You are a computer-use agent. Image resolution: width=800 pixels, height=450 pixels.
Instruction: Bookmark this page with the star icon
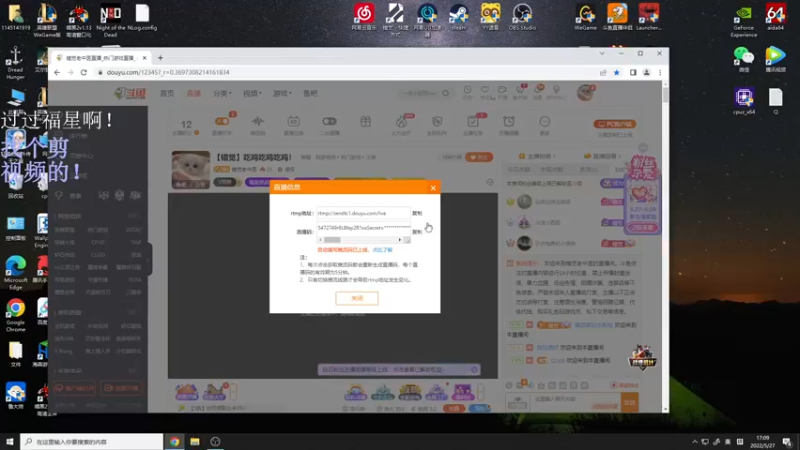tap(616, 72)
